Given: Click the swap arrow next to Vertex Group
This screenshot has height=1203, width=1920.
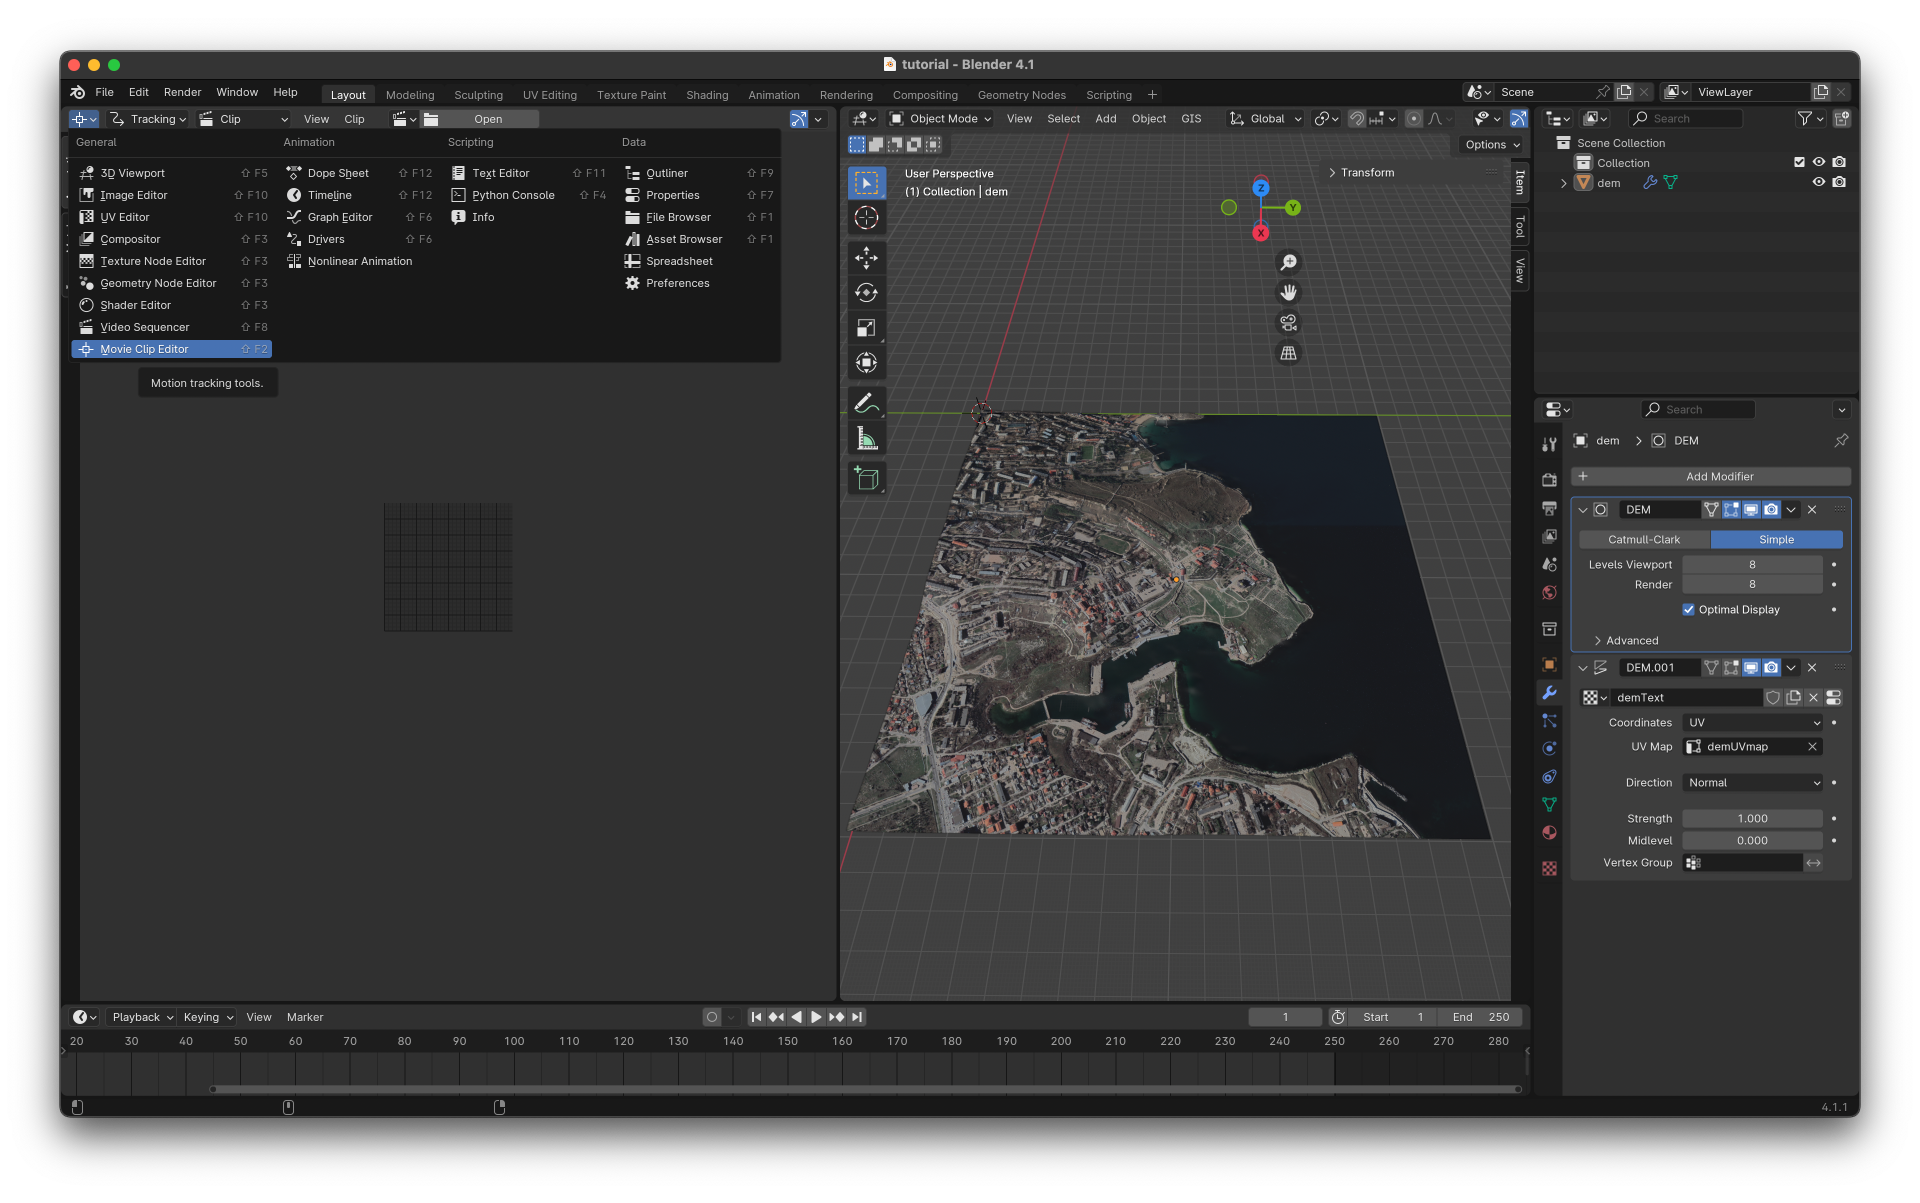Looking at the screenshot, I should (x=1813, y=863).
